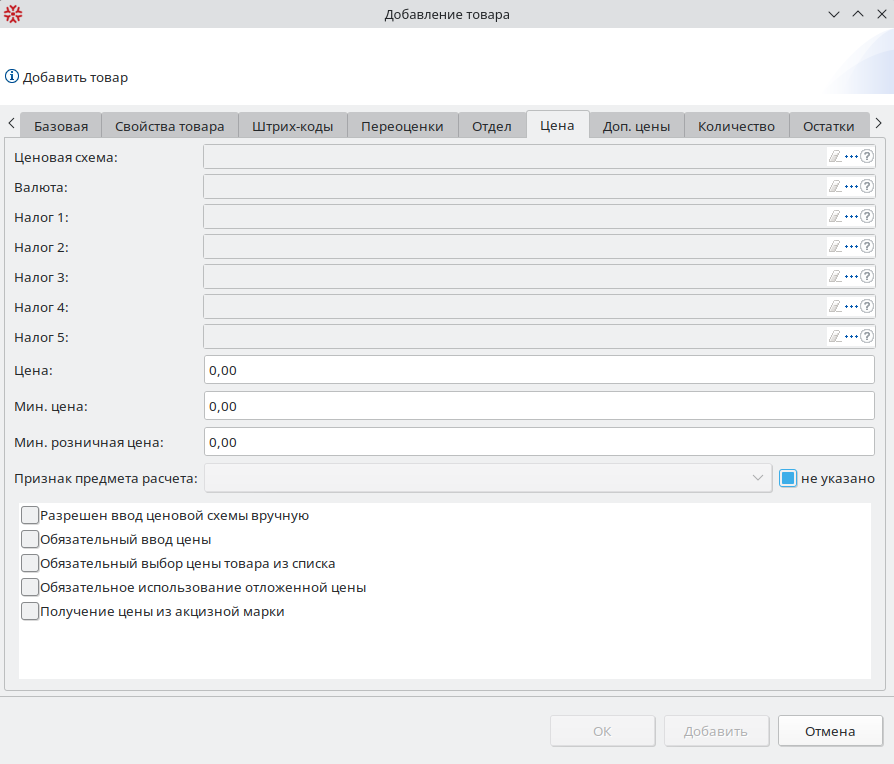Open the three-dots selector for Налог 3
Image resolution: width=894 pixels, height=764 pixels.
pyautogui.click(x=852, y=277)
